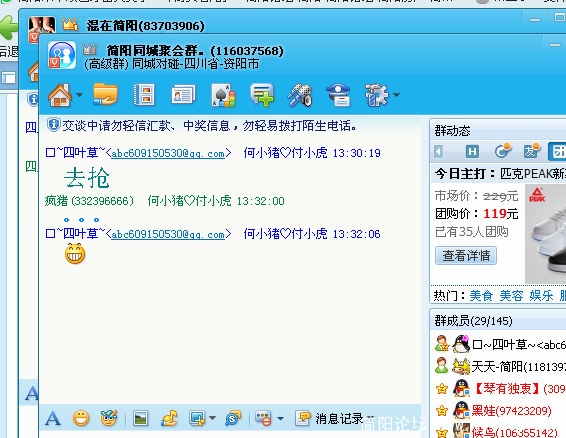Viewport: 566px width, 438px height.
Task: Open the group shared files folder icon
Action: [105, 94]
